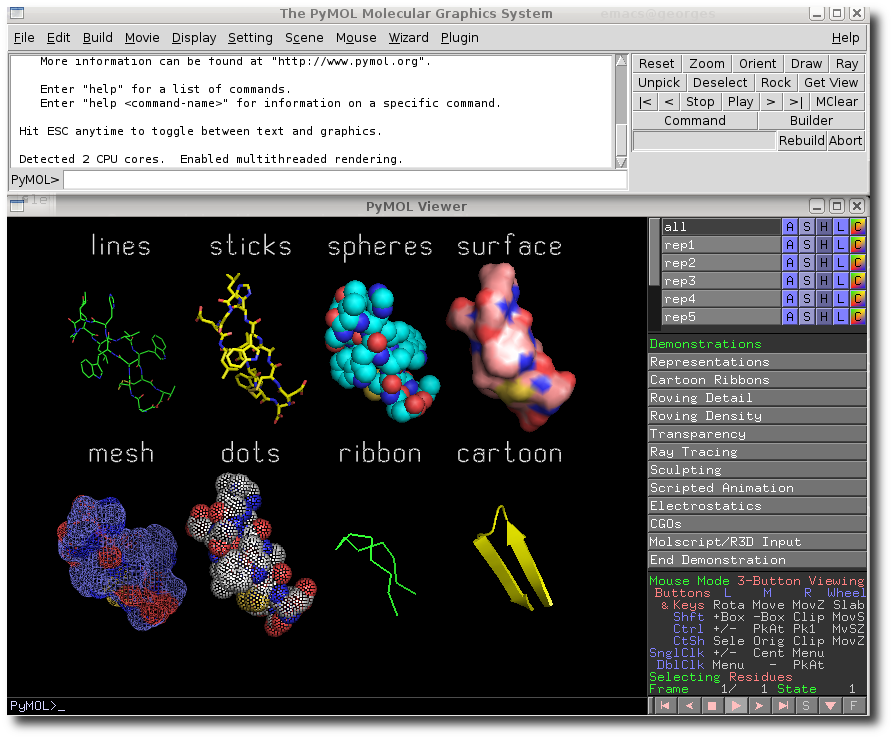Open the color menu for rep1
This screenshot has width=893, height=739.
[858, 245]
